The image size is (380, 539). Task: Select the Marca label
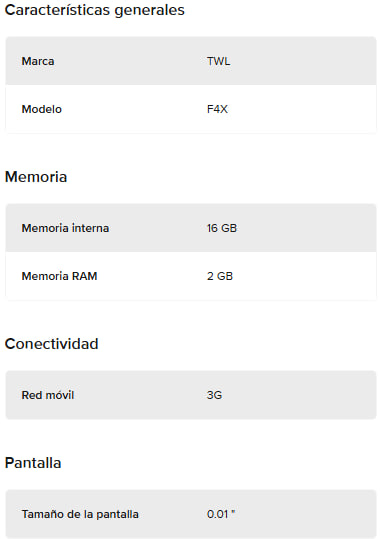(38, 61)
